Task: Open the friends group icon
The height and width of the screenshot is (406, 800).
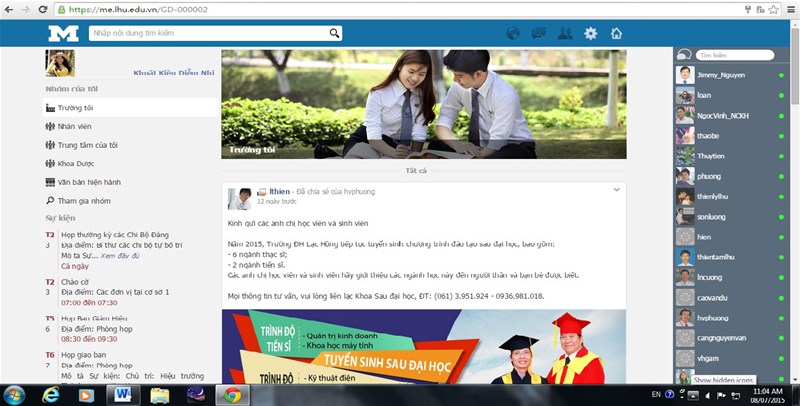Action: point(564,34)
